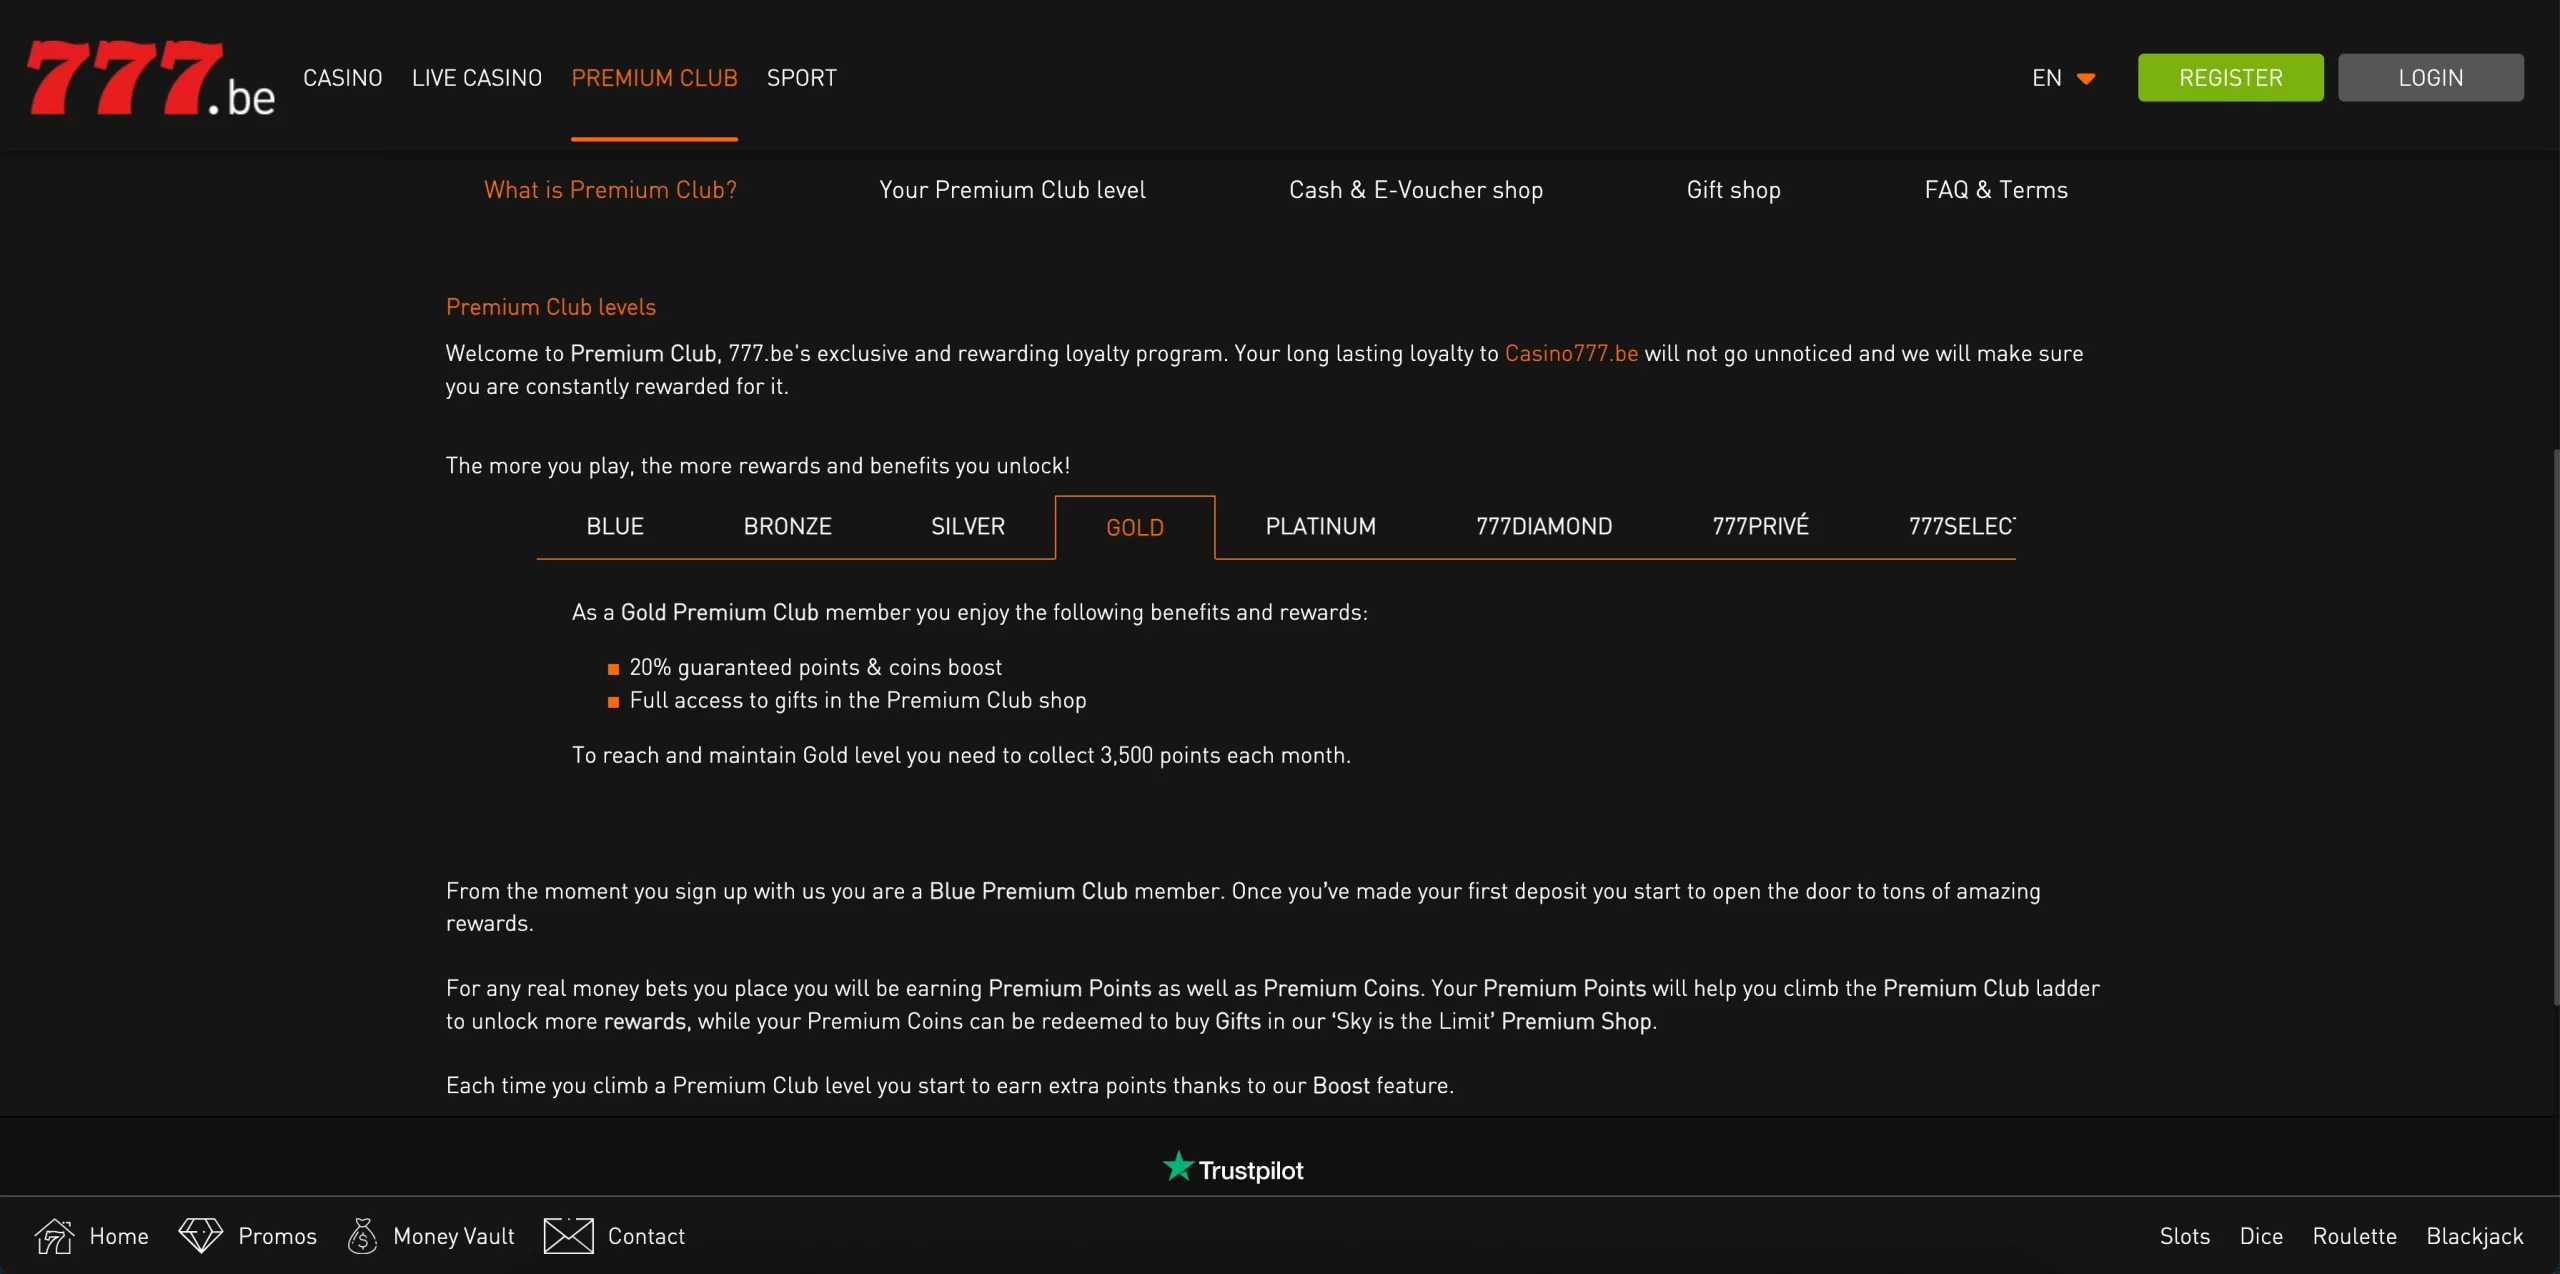The image size is (2560, 1274).
Task: Open the Home house icon
Action: click(54, 1236)
